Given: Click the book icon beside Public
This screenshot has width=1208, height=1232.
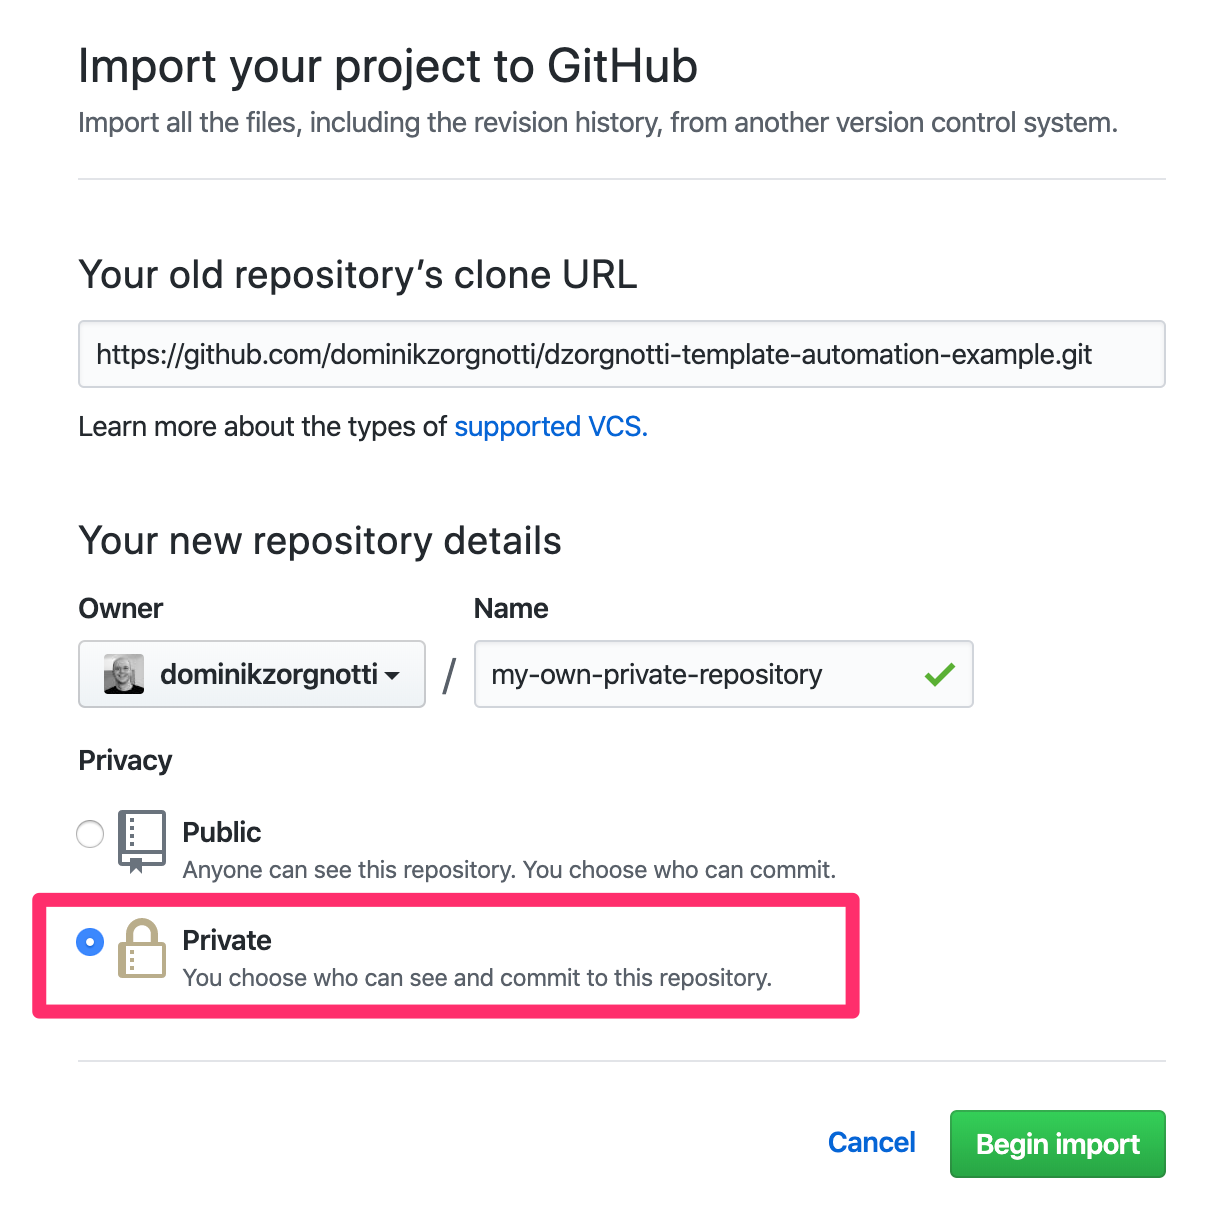Looking at the screenshot, I should [141, 840].
